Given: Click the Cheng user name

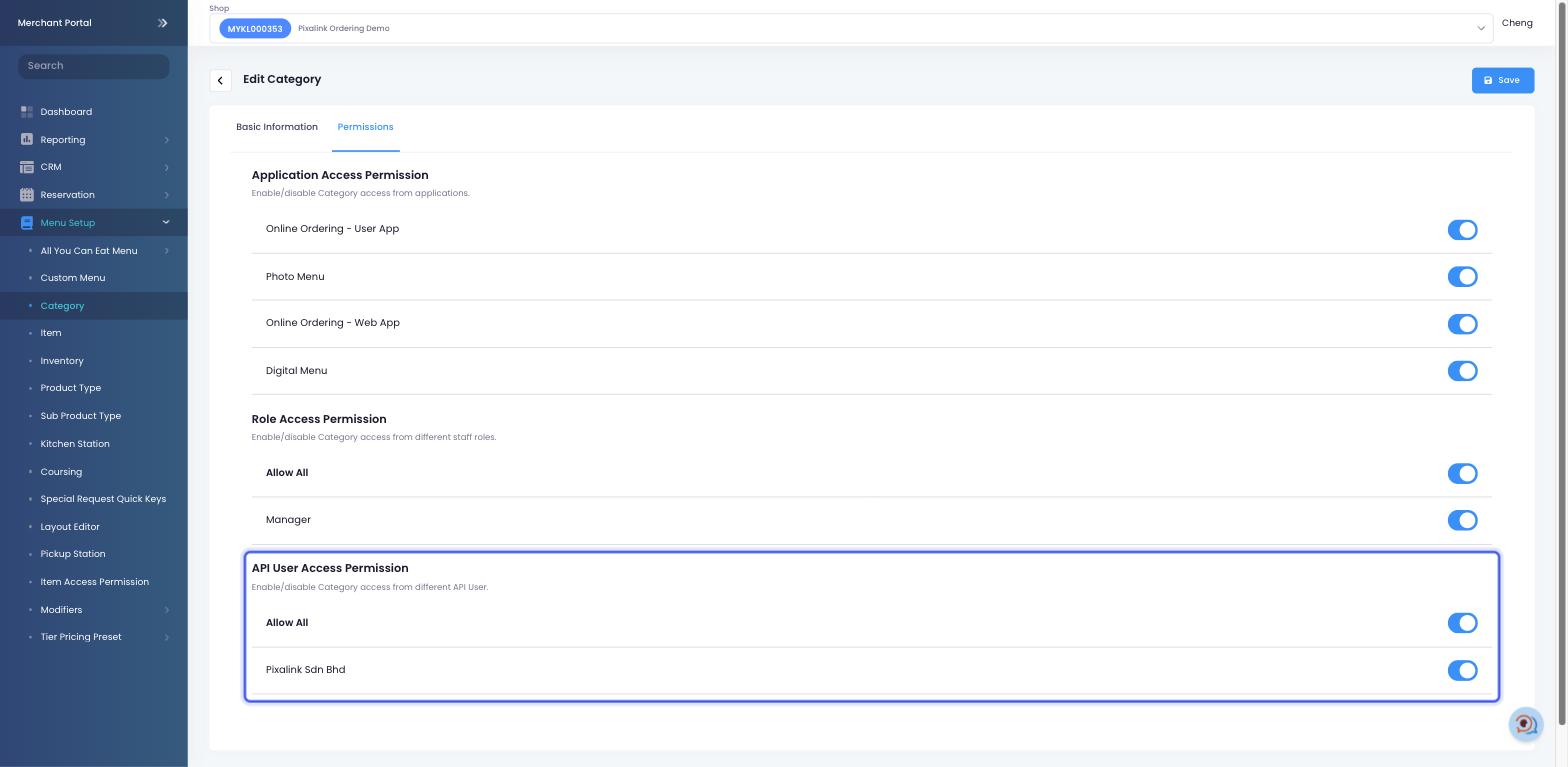Looking at the screenshot, I should pyautogui.click(x=1517, y=23).
